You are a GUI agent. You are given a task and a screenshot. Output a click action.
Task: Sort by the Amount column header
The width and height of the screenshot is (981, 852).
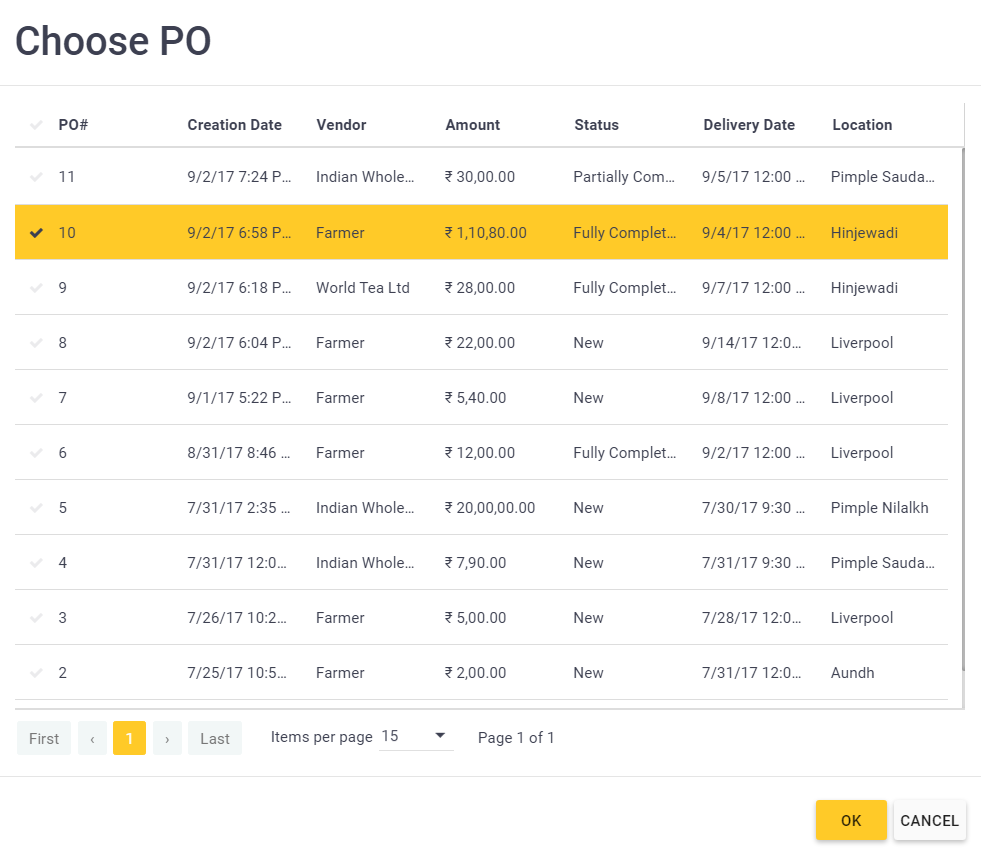click(x=472, y=125)
